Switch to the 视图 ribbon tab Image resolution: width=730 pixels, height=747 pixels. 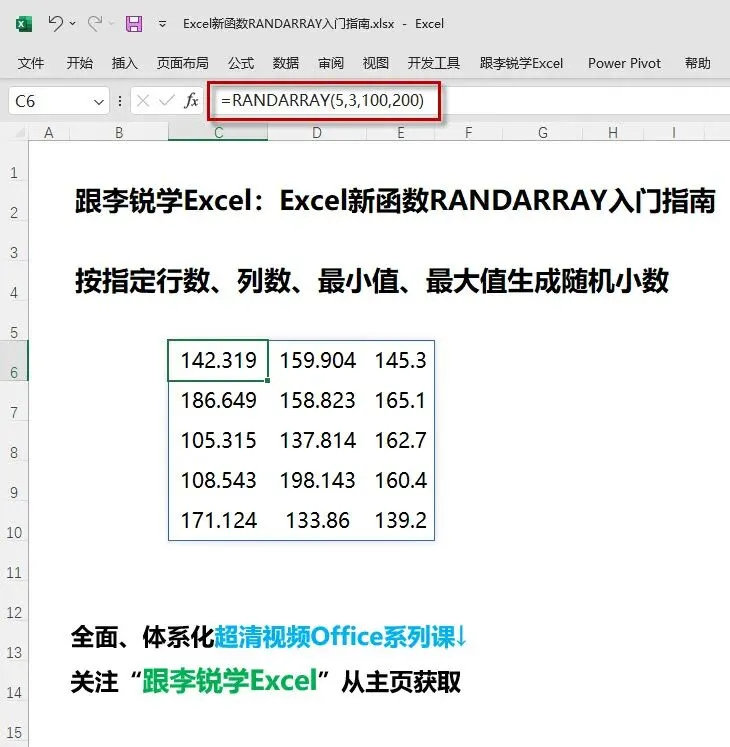375,63
